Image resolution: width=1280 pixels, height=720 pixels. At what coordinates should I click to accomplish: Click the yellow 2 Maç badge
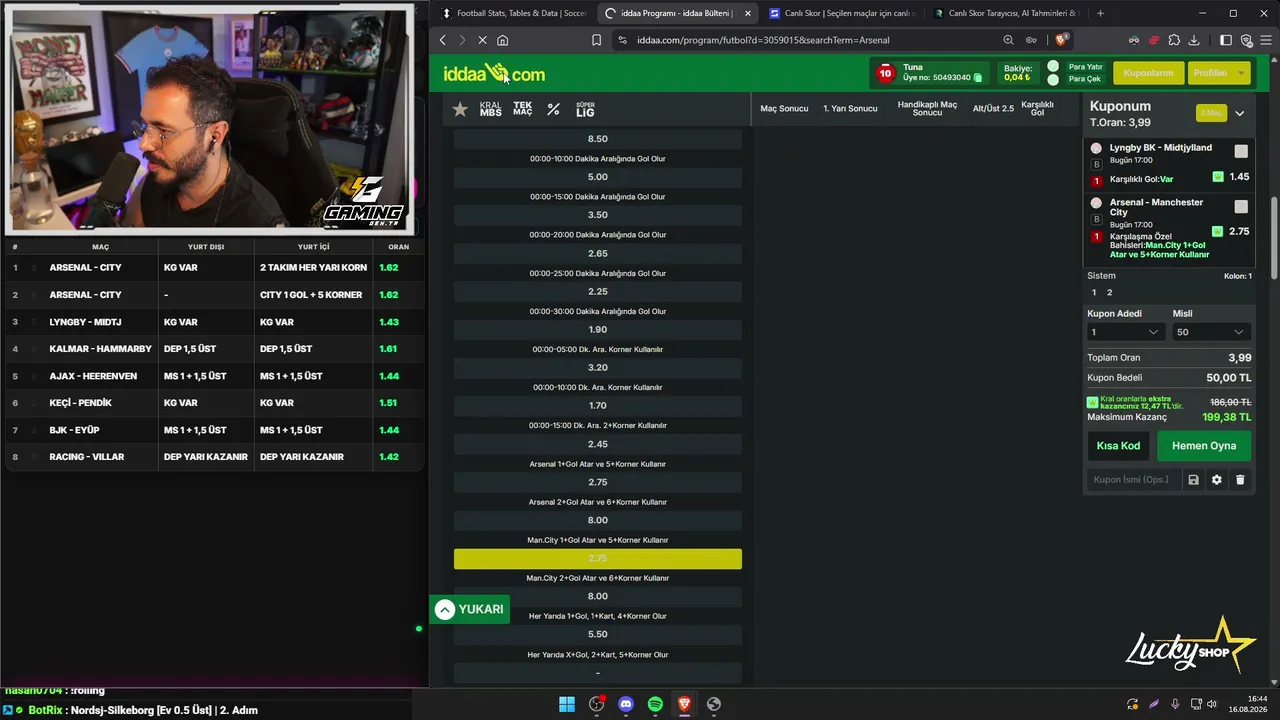[x=1212, y=113]
